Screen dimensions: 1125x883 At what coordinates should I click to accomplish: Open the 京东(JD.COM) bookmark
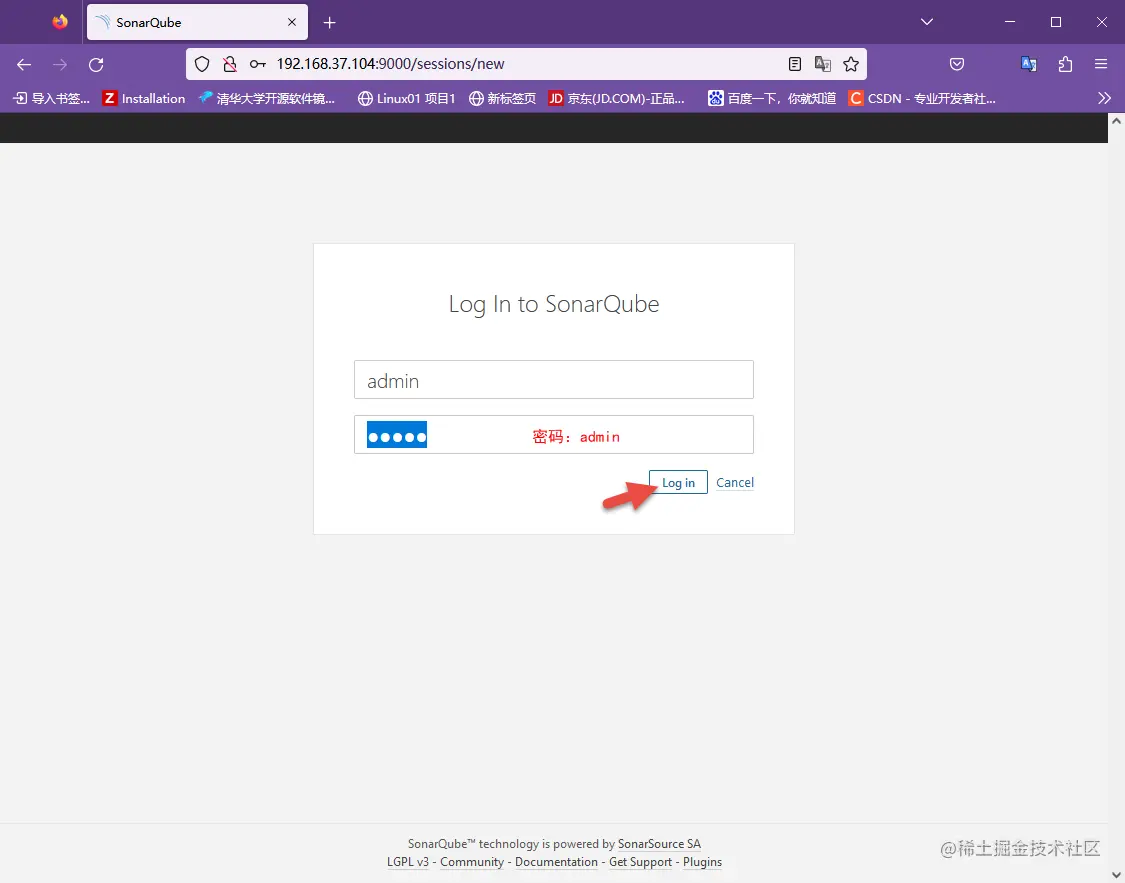tap(616, 98)
